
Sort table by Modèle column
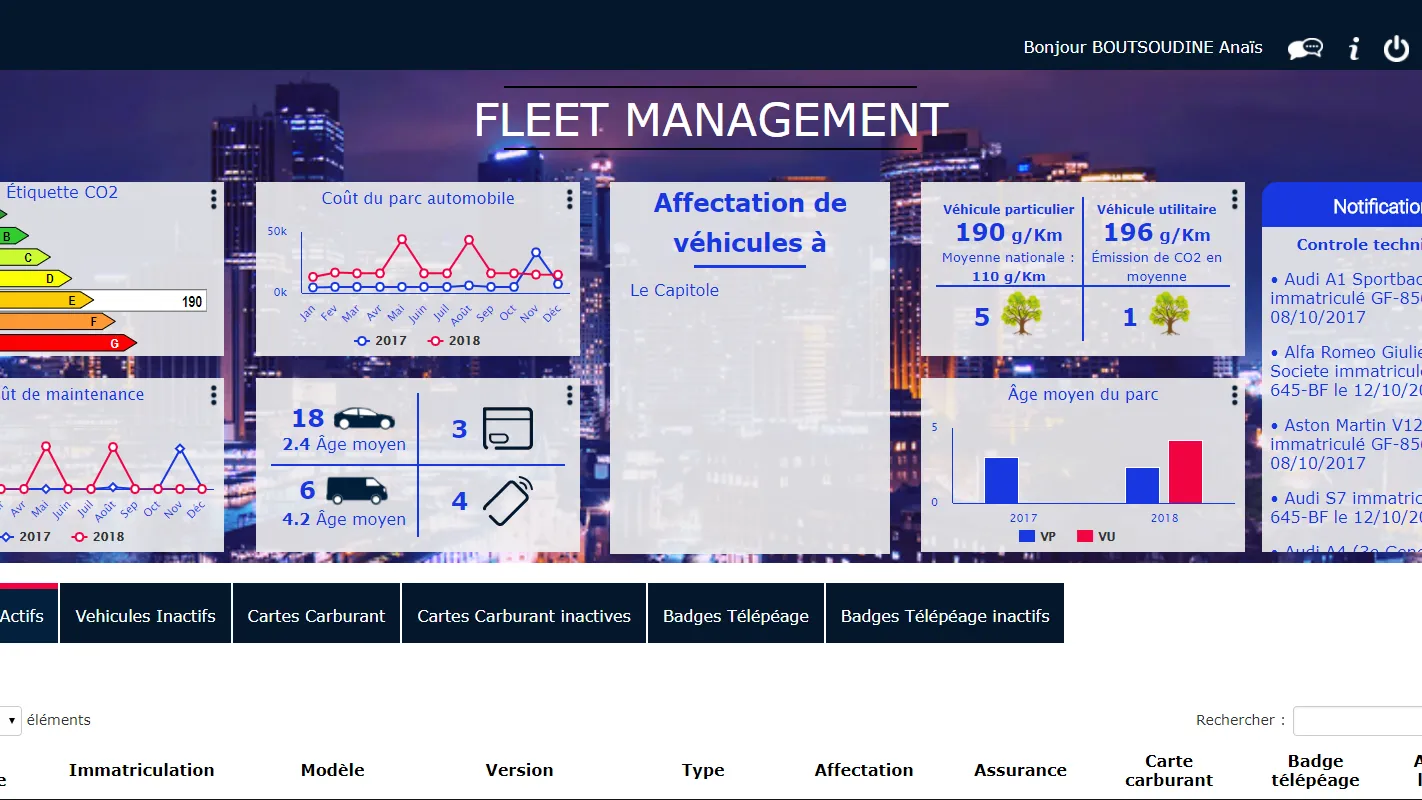[333, 770]
